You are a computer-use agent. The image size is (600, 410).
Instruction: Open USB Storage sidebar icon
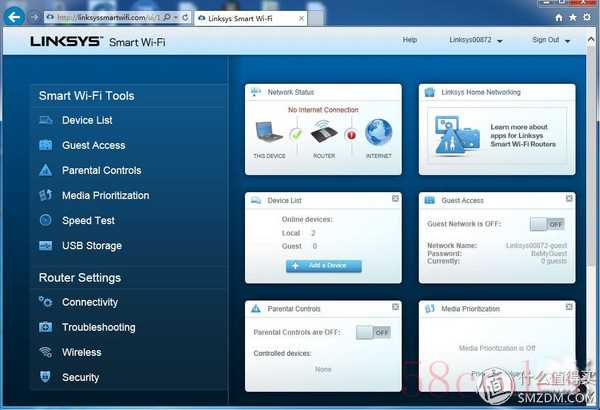pyautogui.click(x=45, y=246)
